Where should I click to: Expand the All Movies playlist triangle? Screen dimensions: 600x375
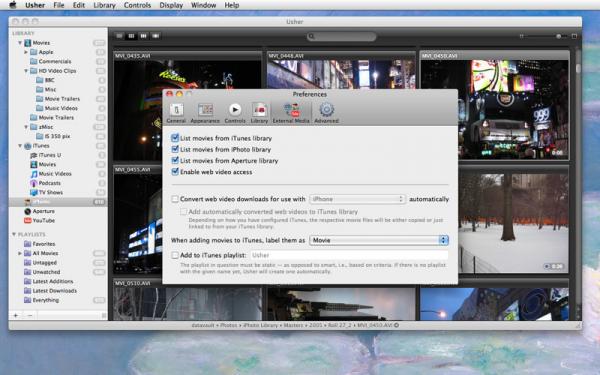click(20, 253)
